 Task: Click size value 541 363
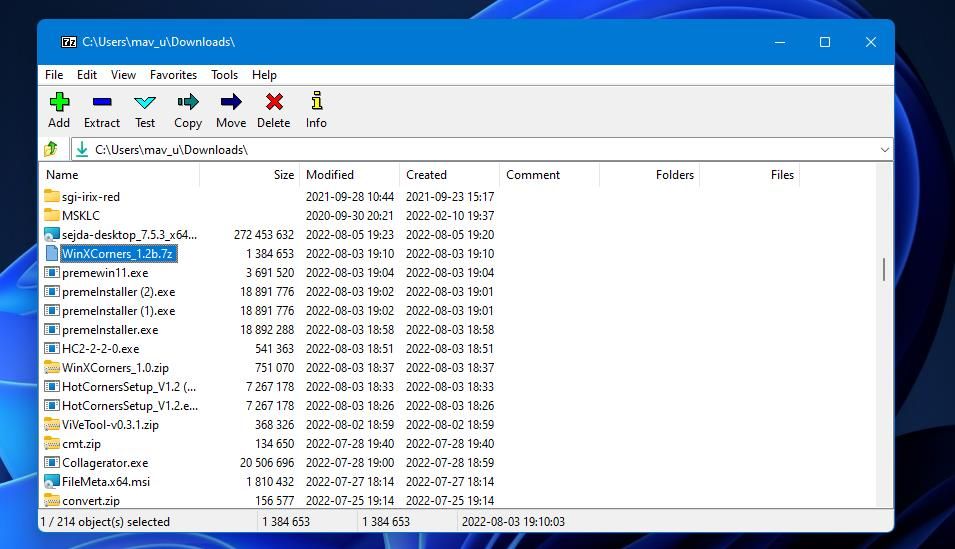(274, 349)
